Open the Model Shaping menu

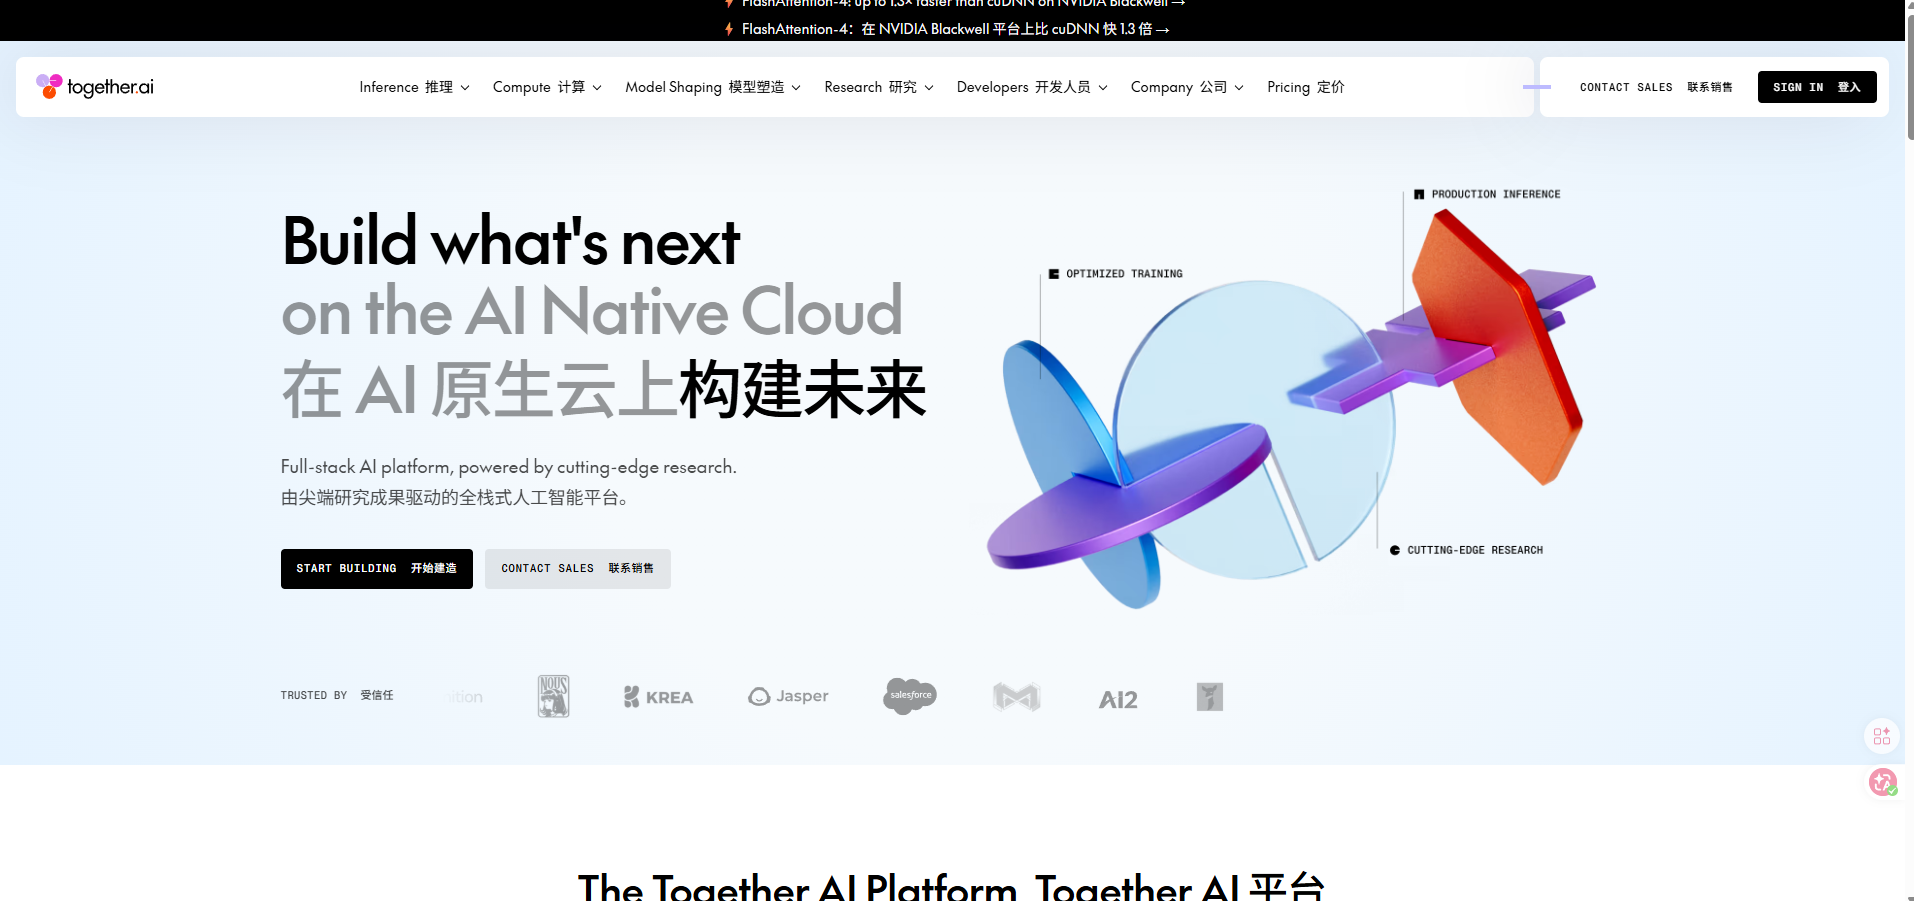713,87
